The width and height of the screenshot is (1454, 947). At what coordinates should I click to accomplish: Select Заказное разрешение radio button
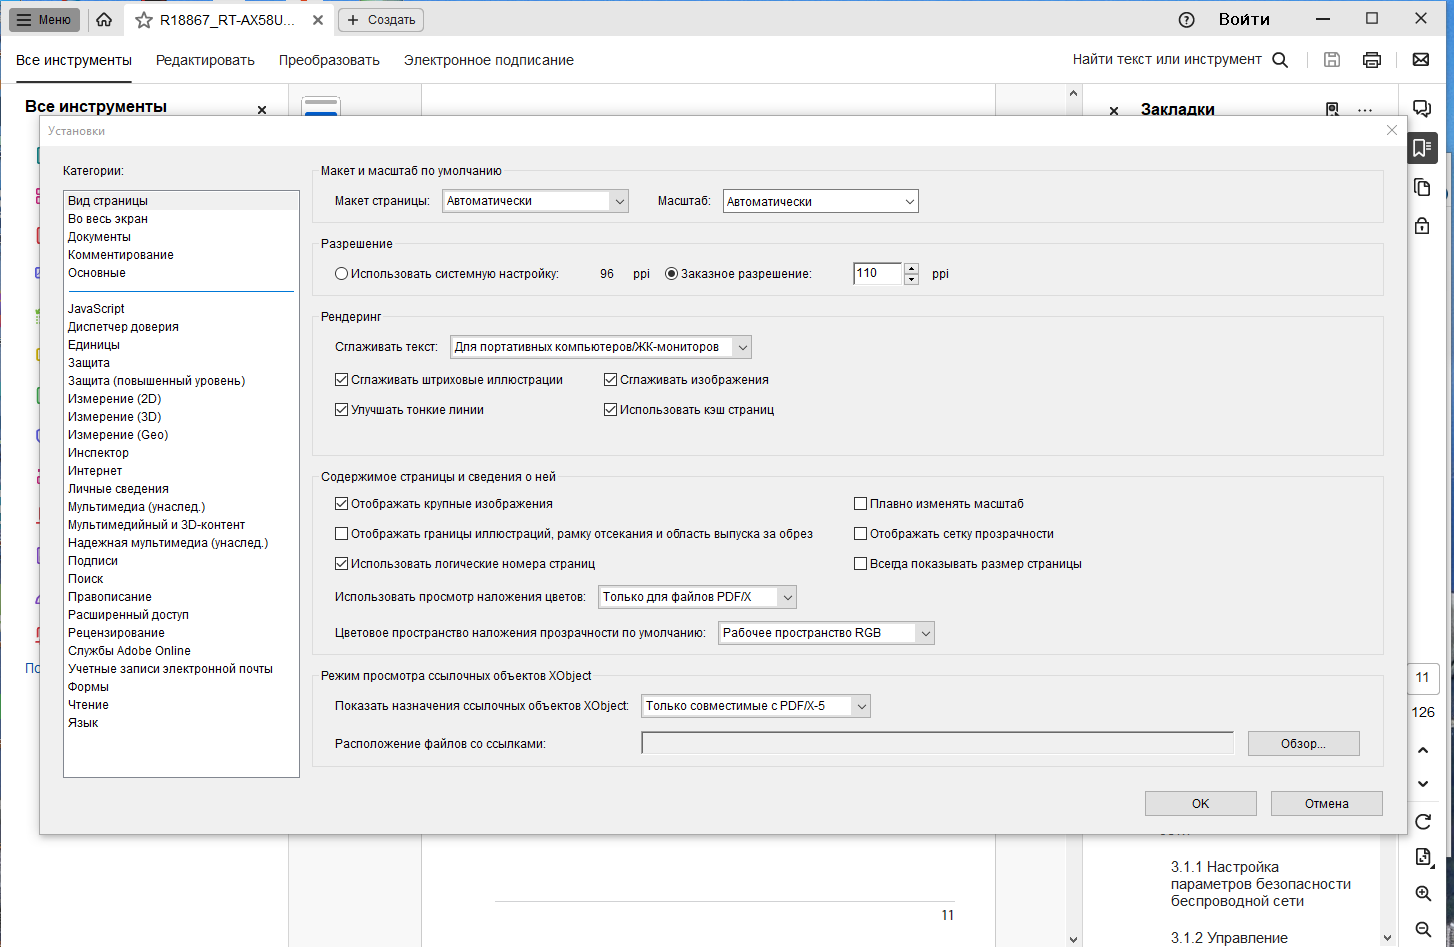tap(671, 274)
